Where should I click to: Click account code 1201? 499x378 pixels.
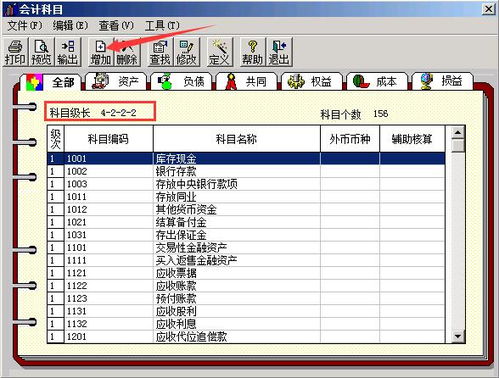pos(77,336)
